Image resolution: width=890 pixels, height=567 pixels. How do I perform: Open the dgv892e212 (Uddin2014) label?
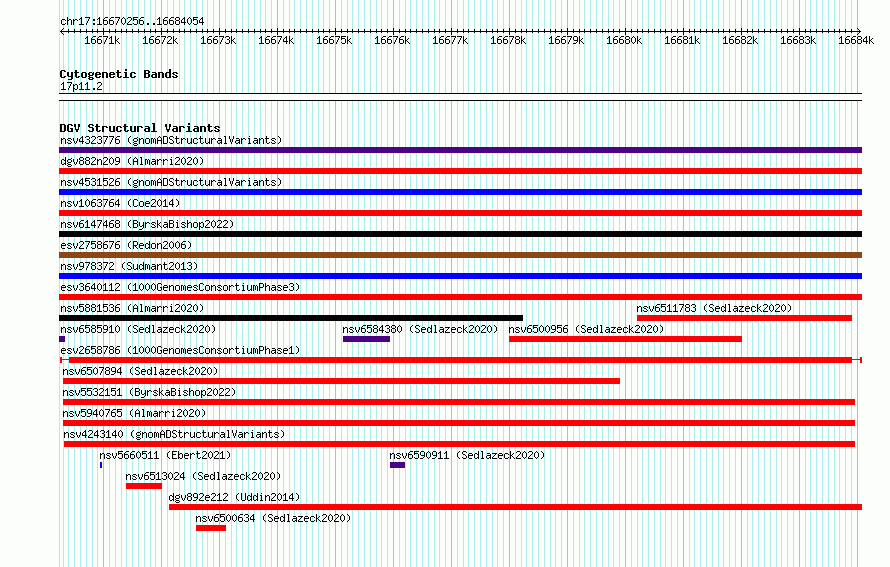(234, 497)
